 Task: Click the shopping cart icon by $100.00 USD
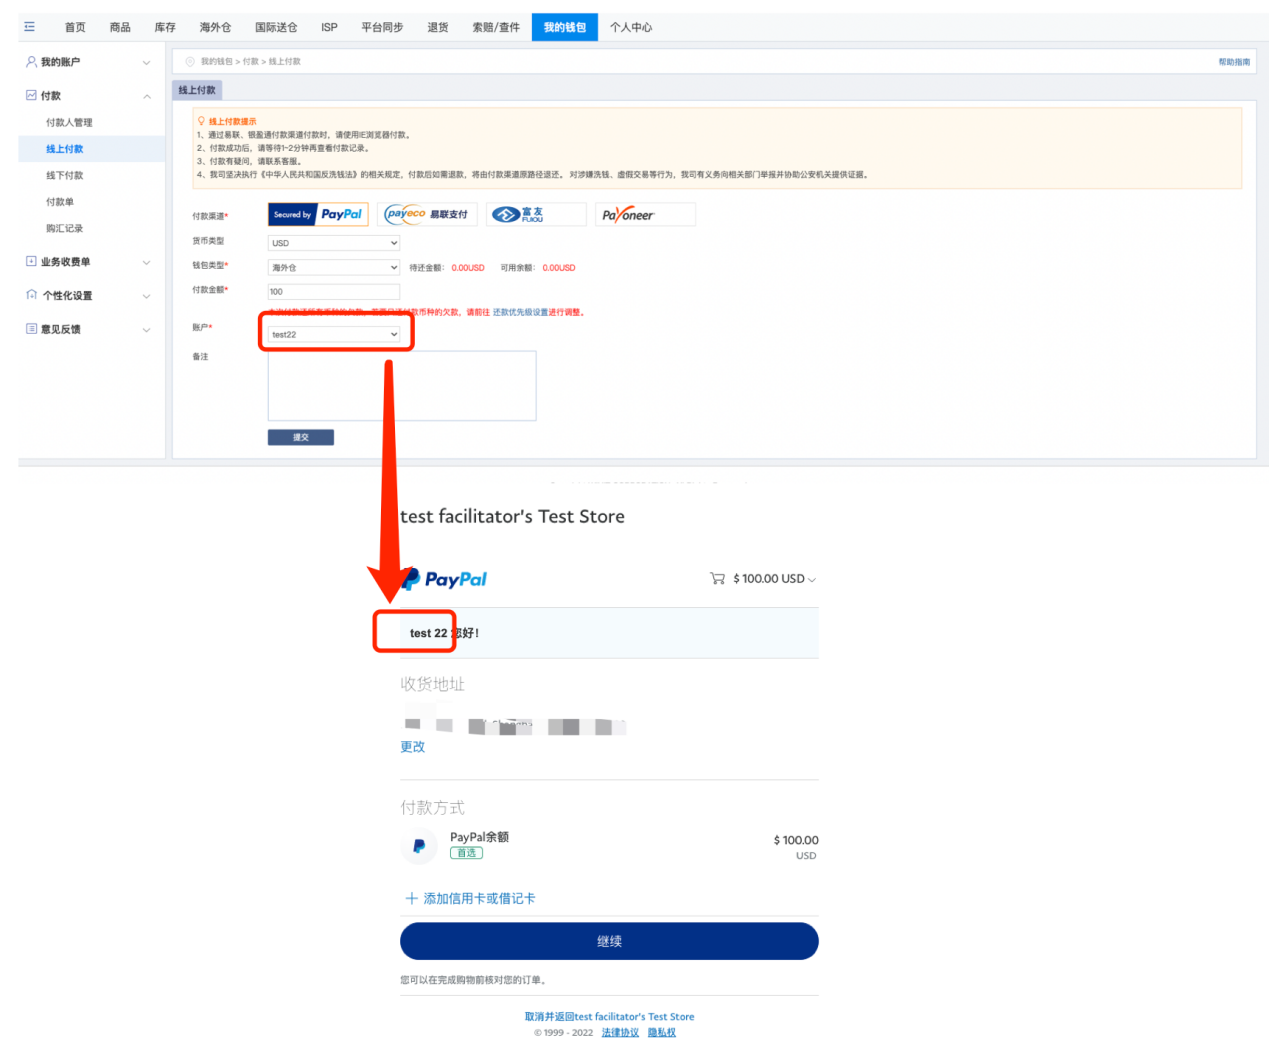coord(717,579)
